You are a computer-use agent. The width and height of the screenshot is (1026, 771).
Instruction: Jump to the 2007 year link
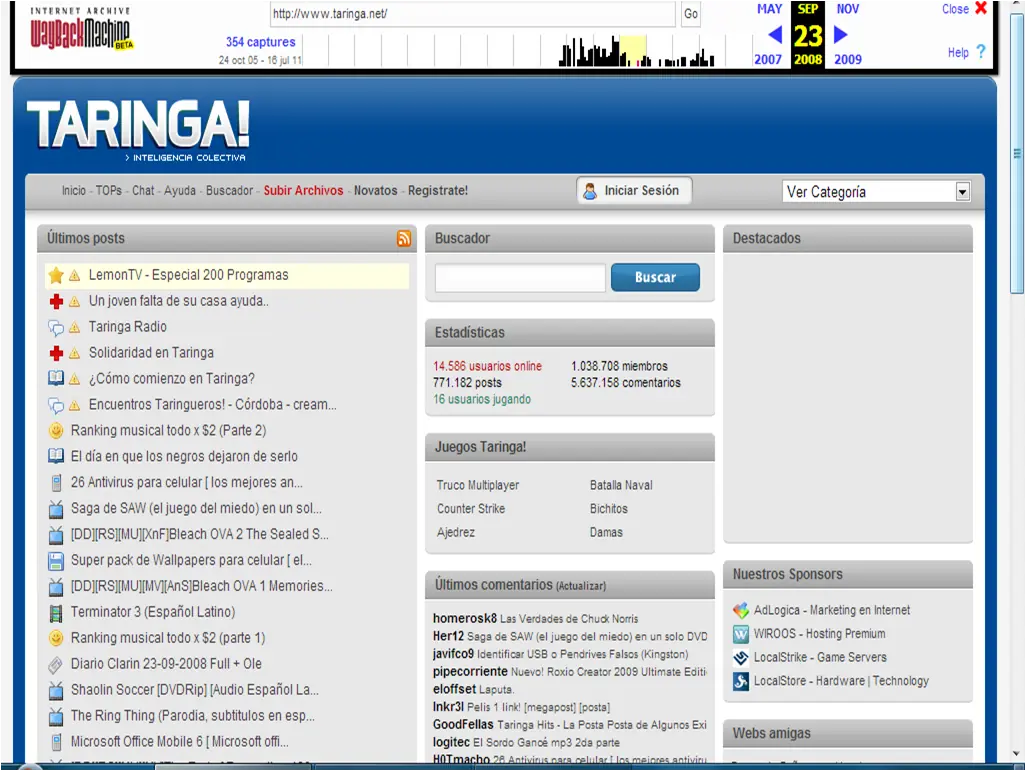coord(768,60)
